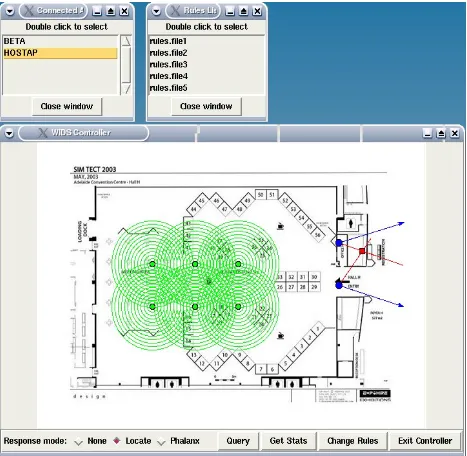Click Exit Controller button
This screenshot has width=467, height=456.
point(425,441)
